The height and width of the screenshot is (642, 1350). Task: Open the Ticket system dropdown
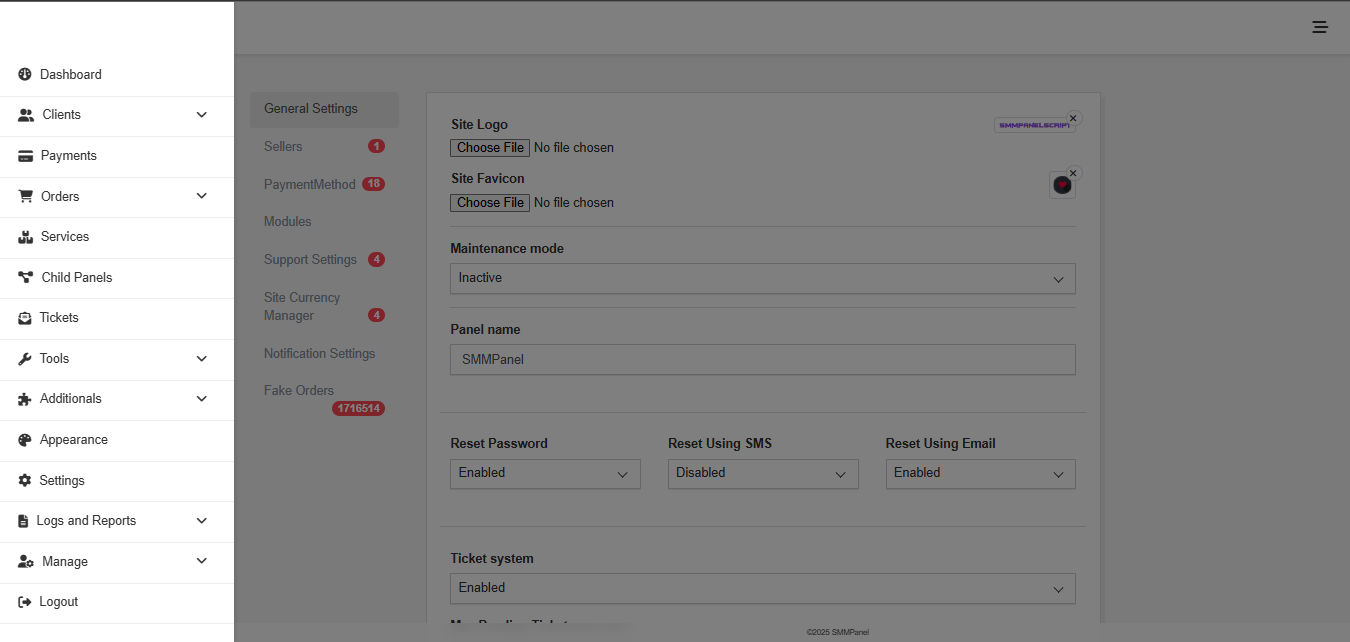click(762, 588)
